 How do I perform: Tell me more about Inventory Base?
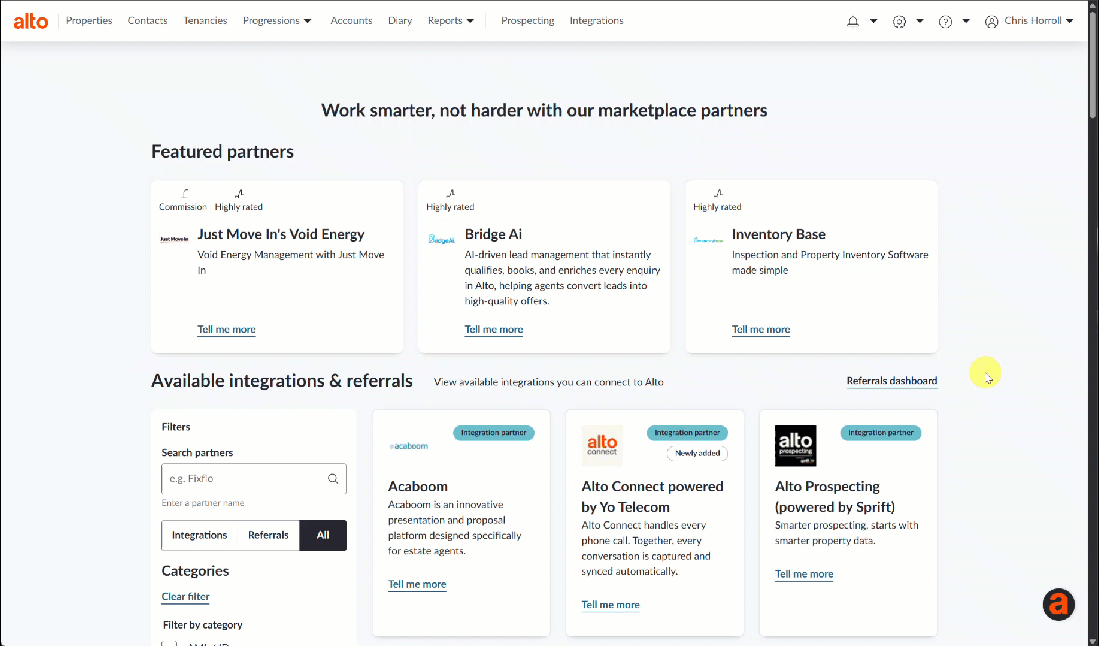pyautogui.click(x=761, y=329)
